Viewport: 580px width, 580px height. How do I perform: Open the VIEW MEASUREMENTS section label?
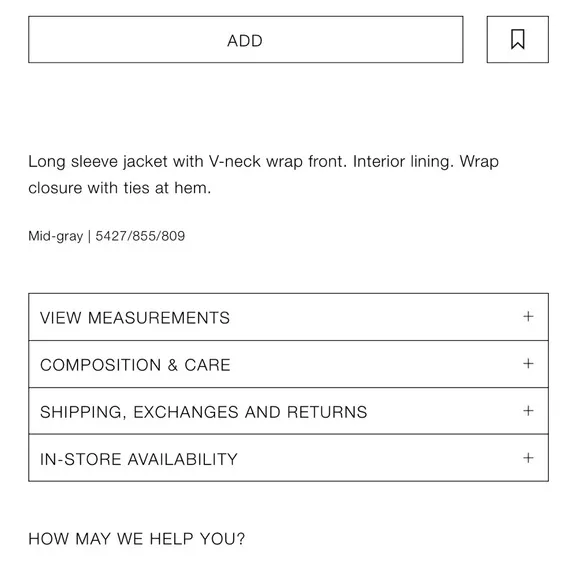[x=135, y=318]
